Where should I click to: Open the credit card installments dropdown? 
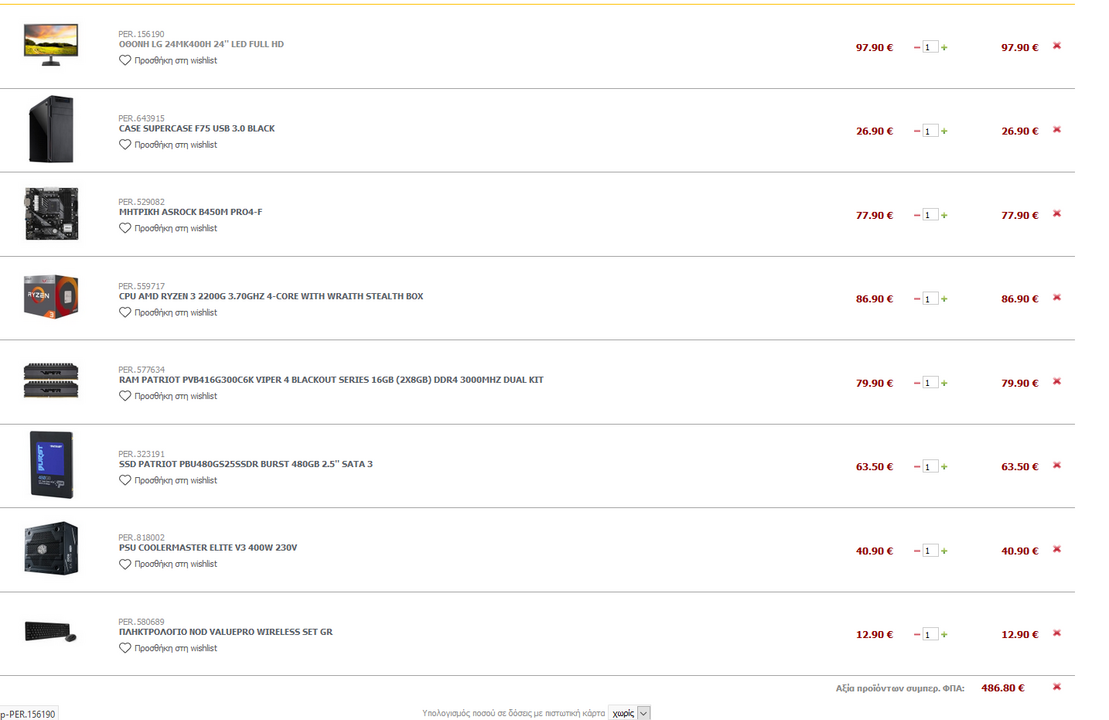click(629, 713)
